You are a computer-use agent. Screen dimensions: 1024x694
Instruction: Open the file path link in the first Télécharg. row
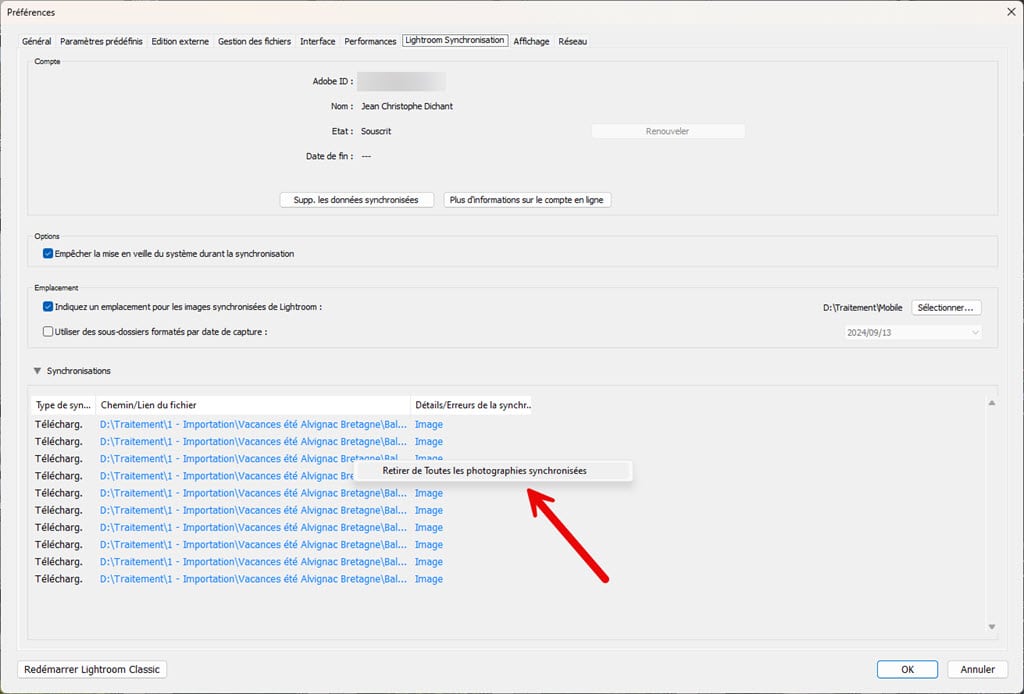pyautogui.click(x=253, y=424)
